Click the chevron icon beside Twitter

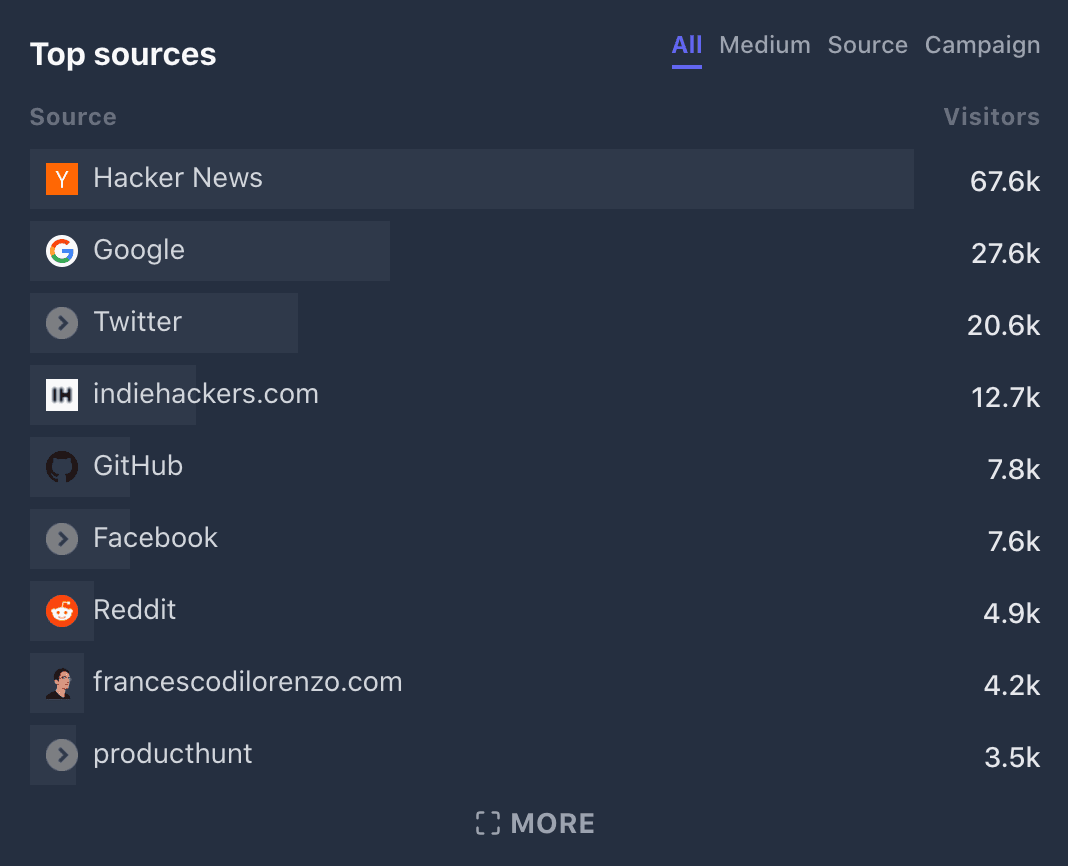[x=62, y=323]
